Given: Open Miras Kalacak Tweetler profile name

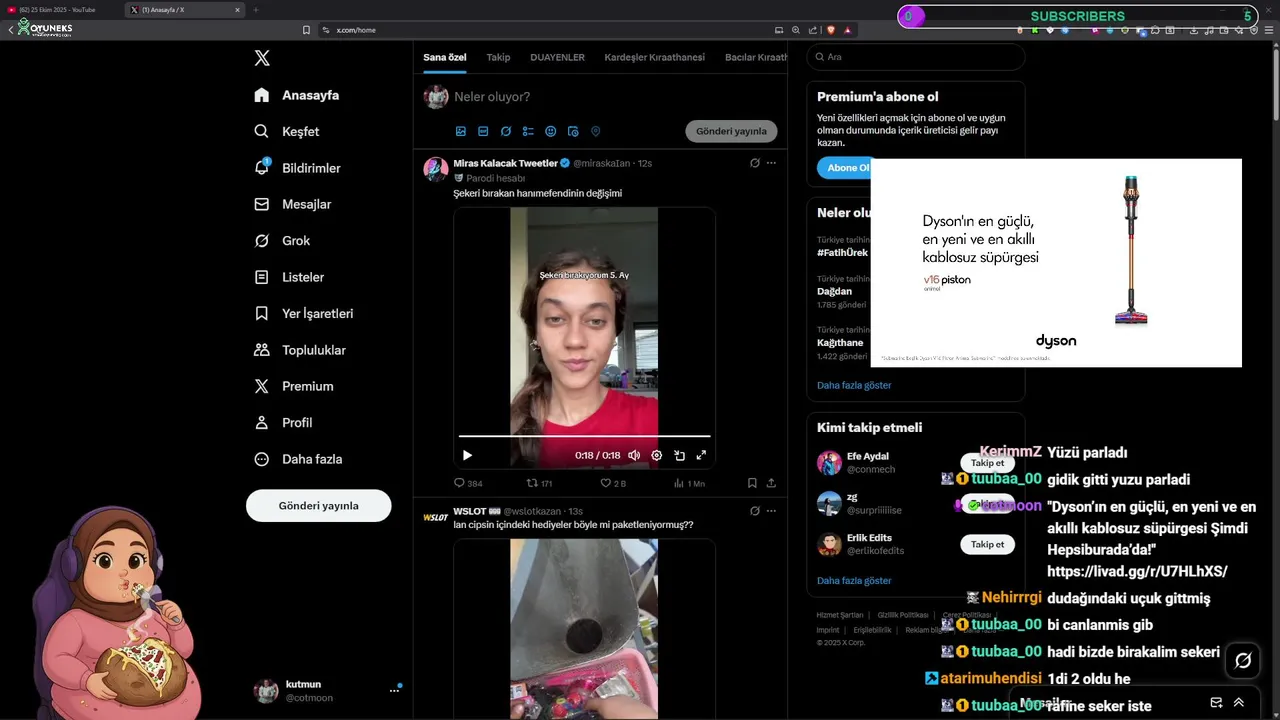Looking at the screenshot, I should point(505,163).
